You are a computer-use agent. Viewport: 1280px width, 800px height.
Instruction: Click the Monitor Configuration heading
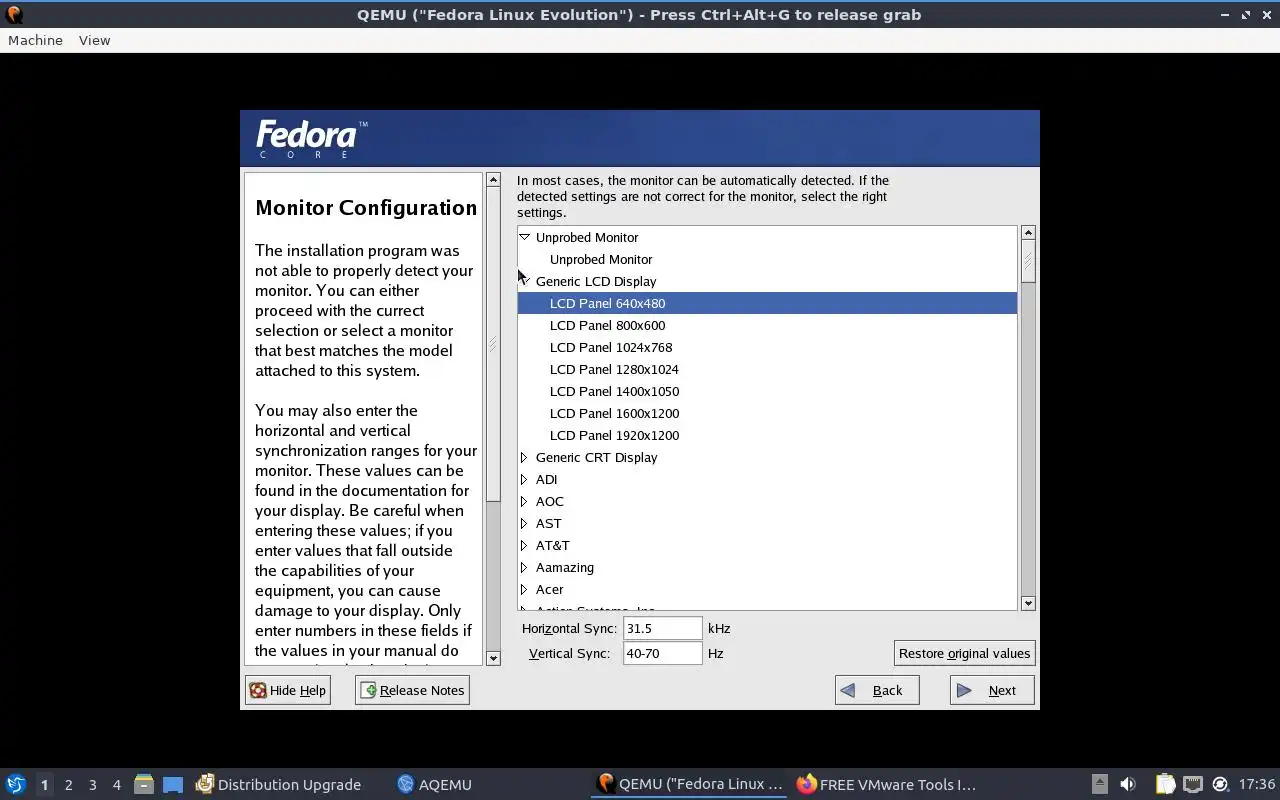point(366,208)
